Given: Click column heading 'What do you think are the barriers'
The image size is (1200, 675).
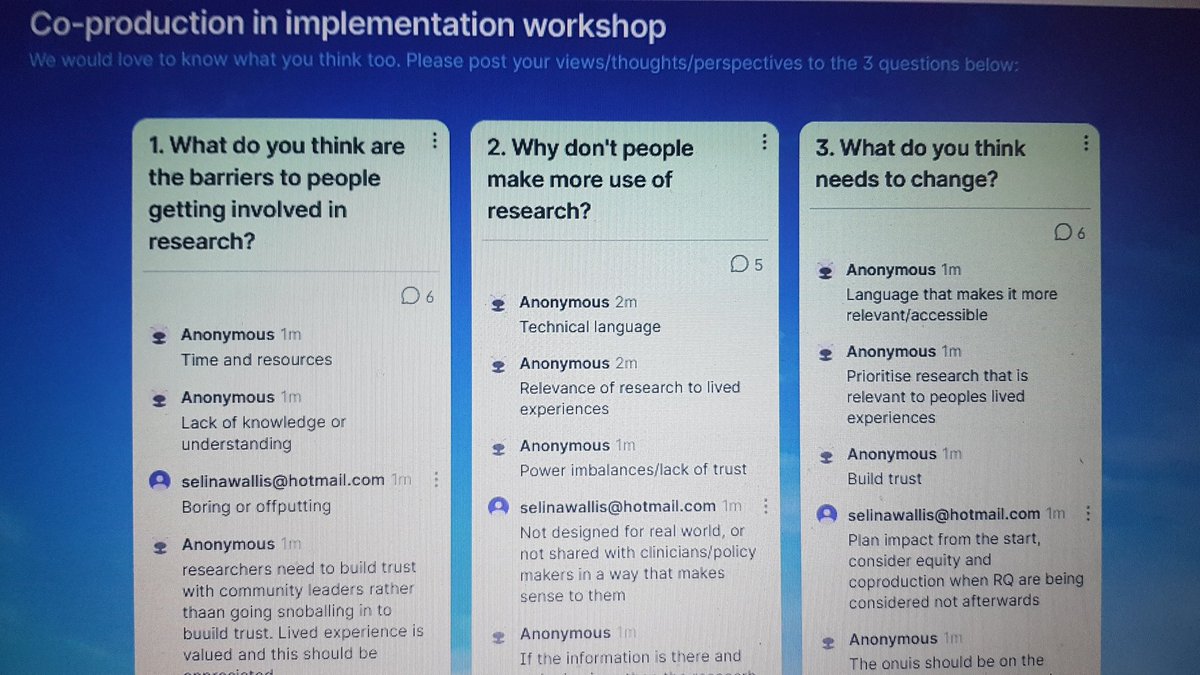Looking at the screenshot, I should coord(277,193).
